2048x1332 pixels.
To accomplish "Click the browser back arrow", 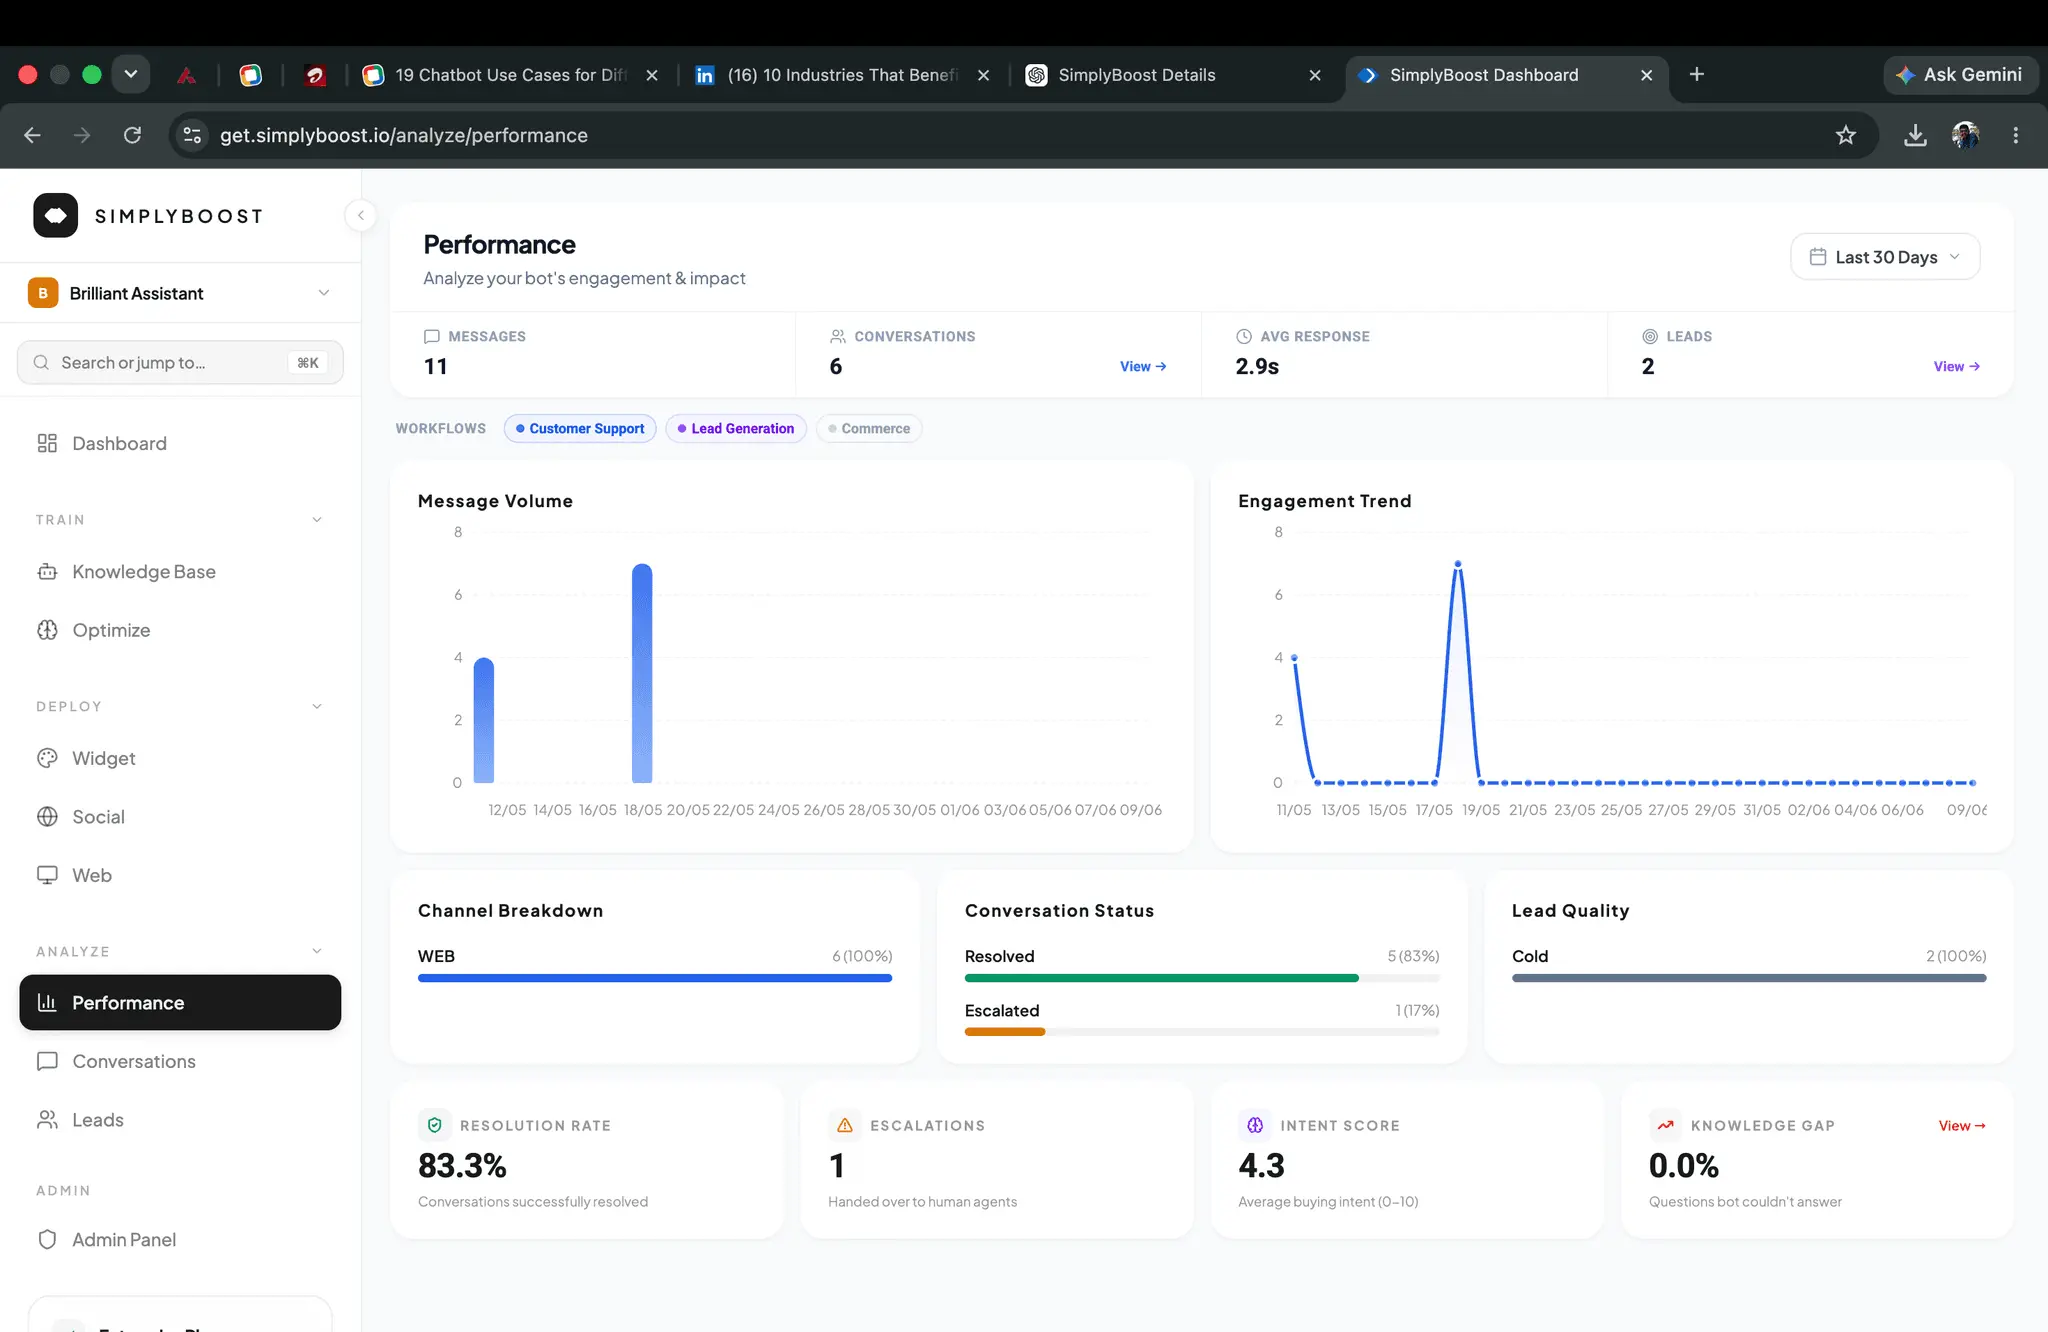I will click(32, 135).
